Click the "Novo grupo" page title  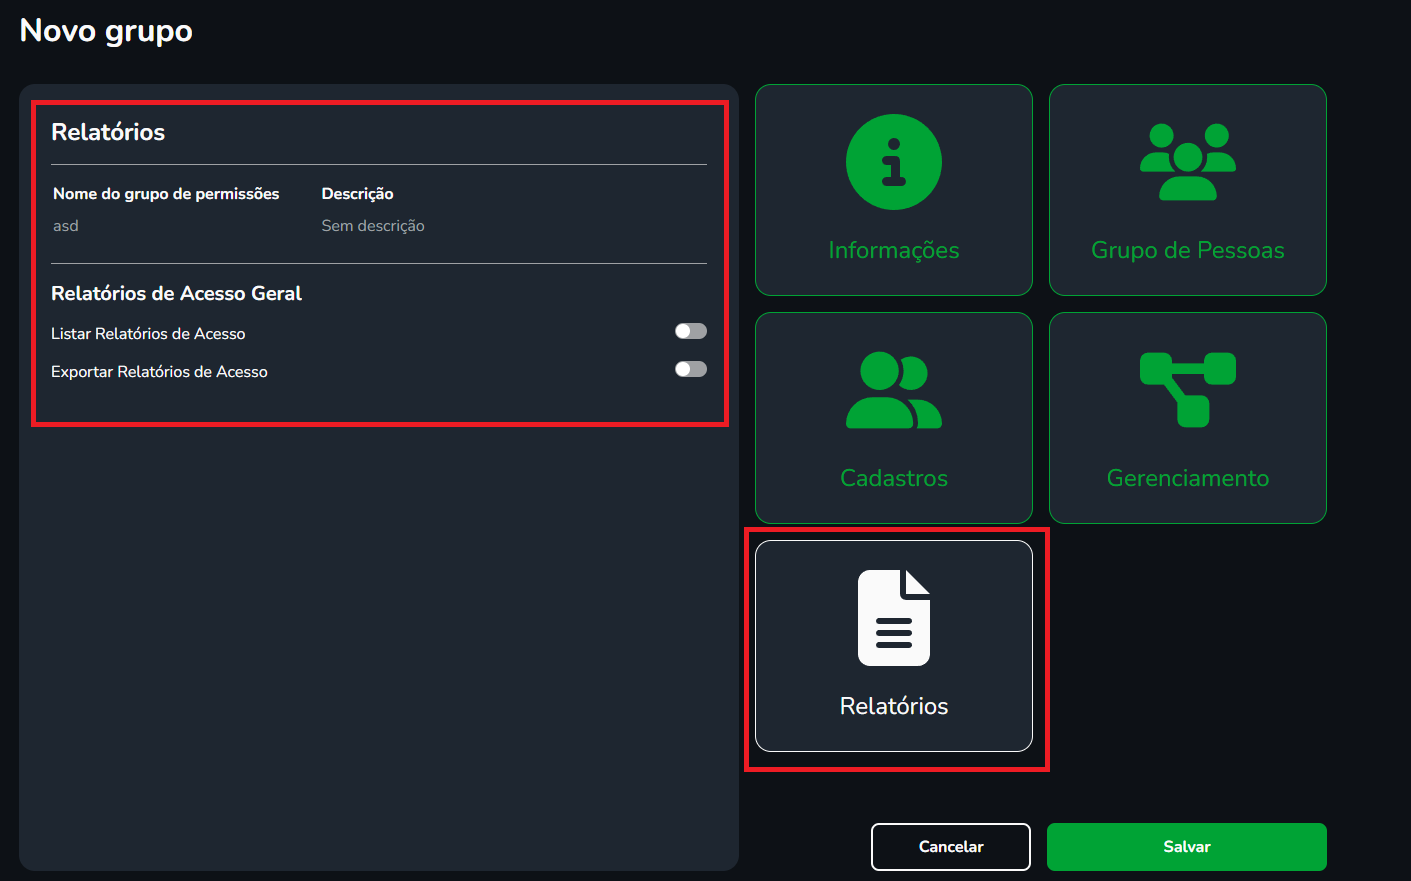click(x=106, y=31)
